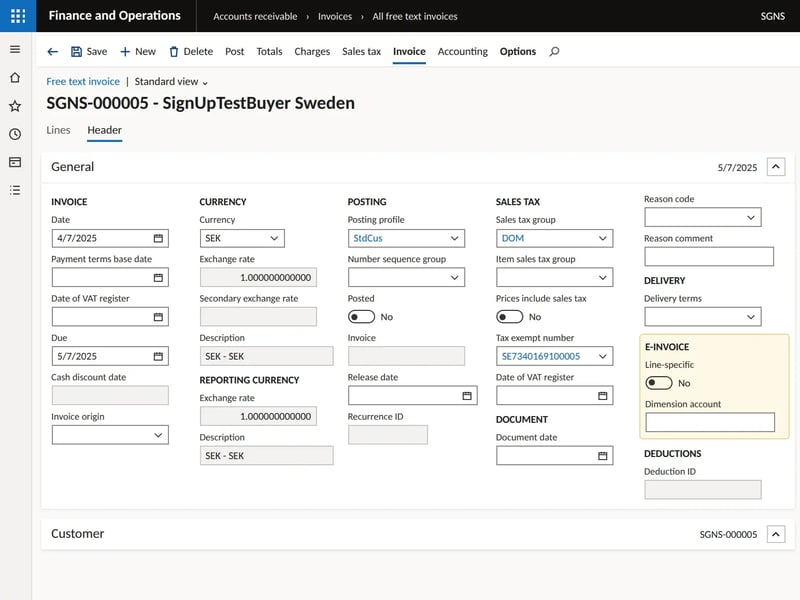800x600 pixels.
Task: Go to Home in sidebar
Action: coord(15,78)
